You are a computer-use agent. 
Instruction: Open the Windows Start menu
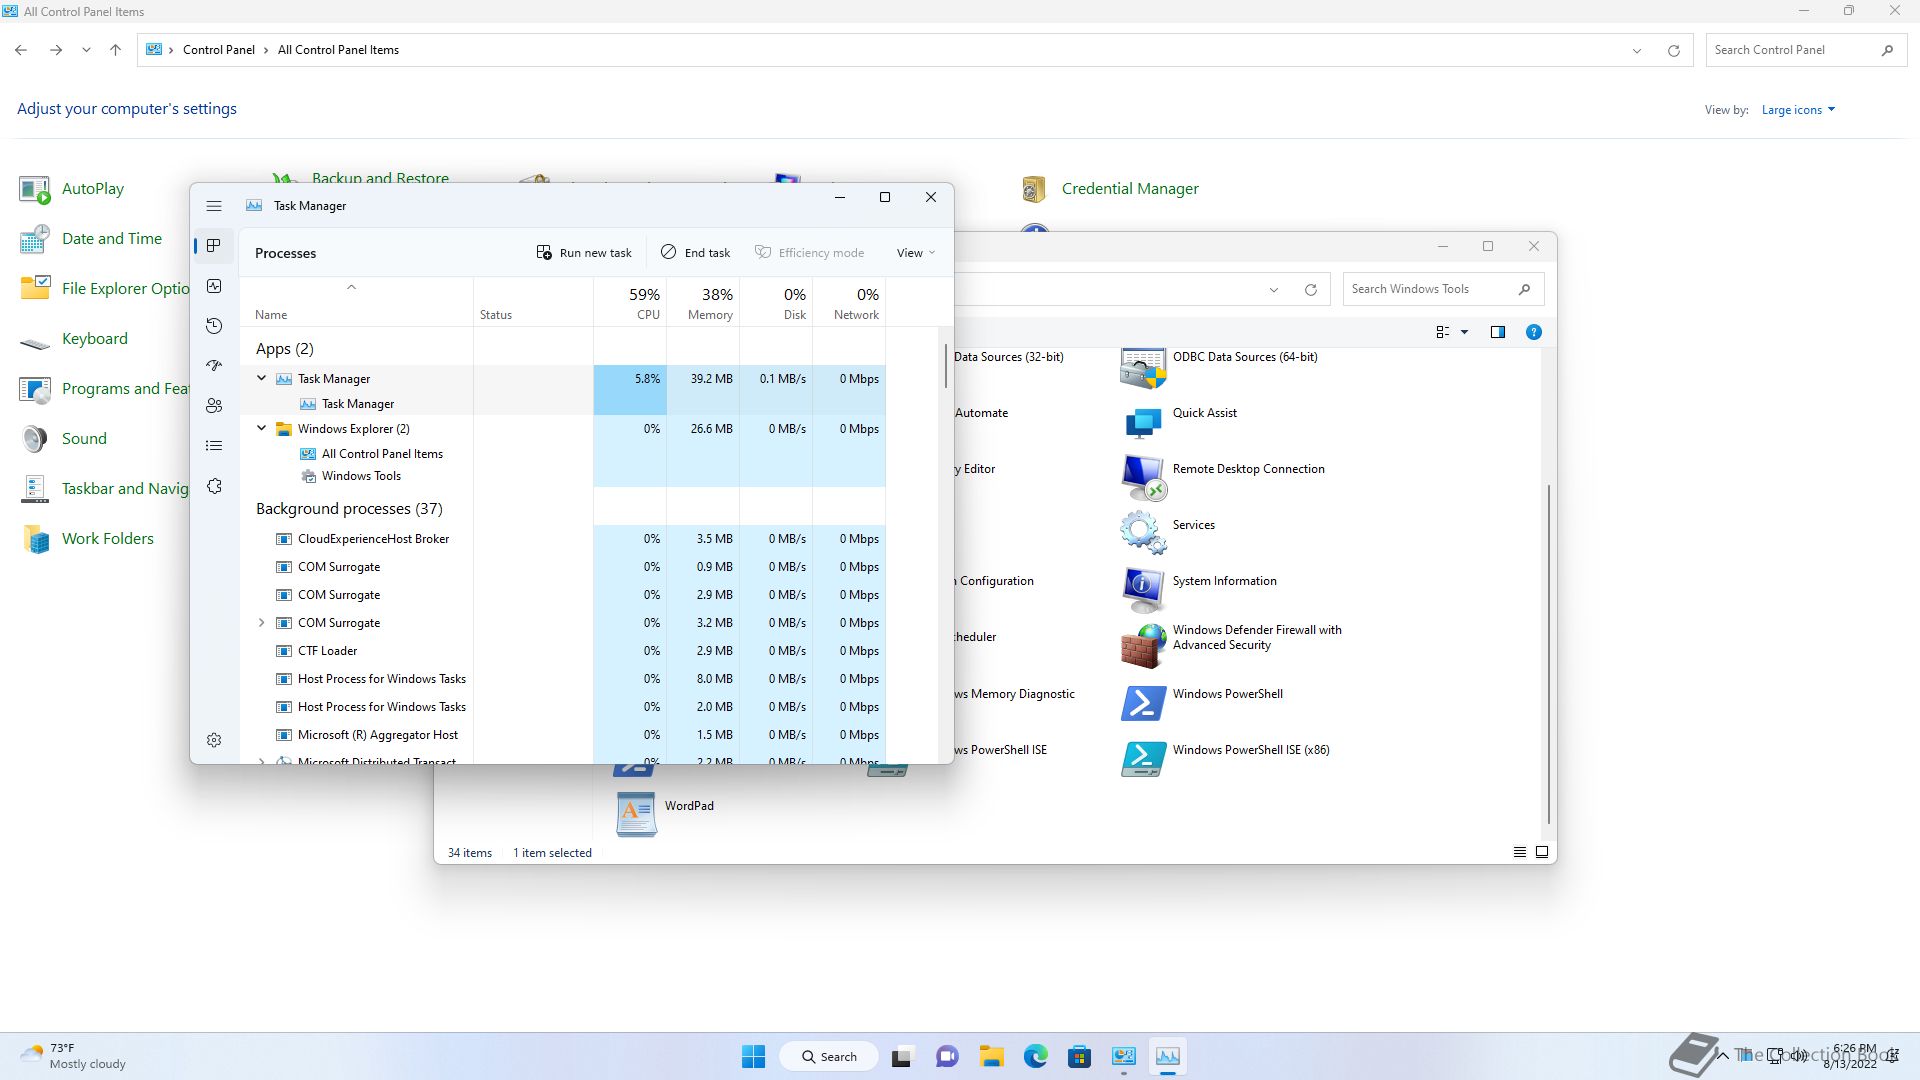click(x=754, y=1056)
